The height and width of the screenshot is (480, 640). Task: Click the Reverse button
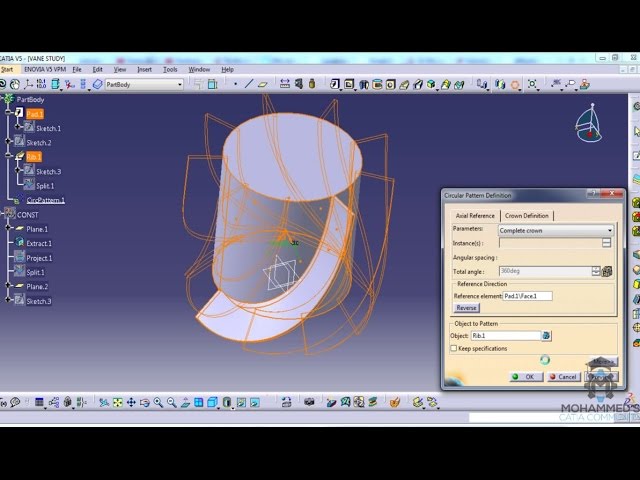click(466, 308)
